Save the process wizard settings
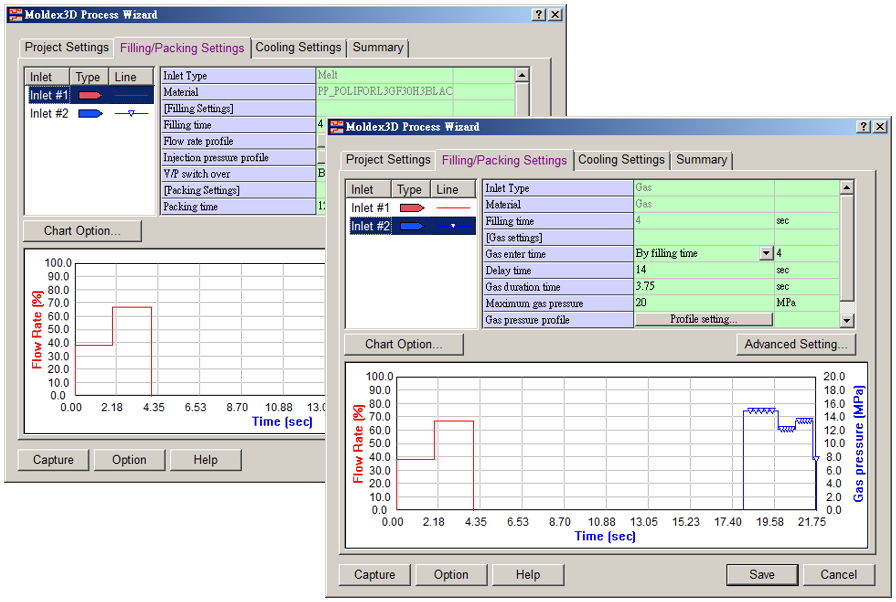The image size is (896, 602). (762, 575)
